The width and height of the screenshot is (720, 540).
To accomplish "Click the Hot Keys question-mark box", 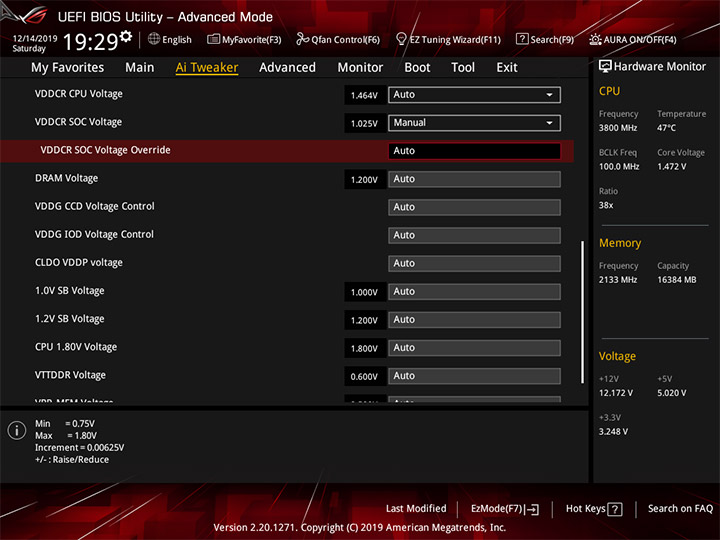I will point(615,509).
